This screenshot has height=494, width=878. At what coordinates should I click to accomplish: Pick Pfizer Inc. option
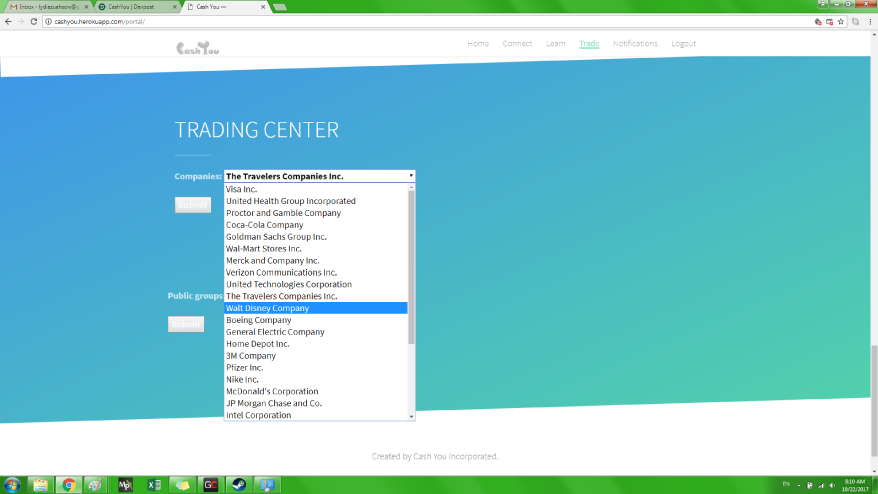(x=316, y=367)
